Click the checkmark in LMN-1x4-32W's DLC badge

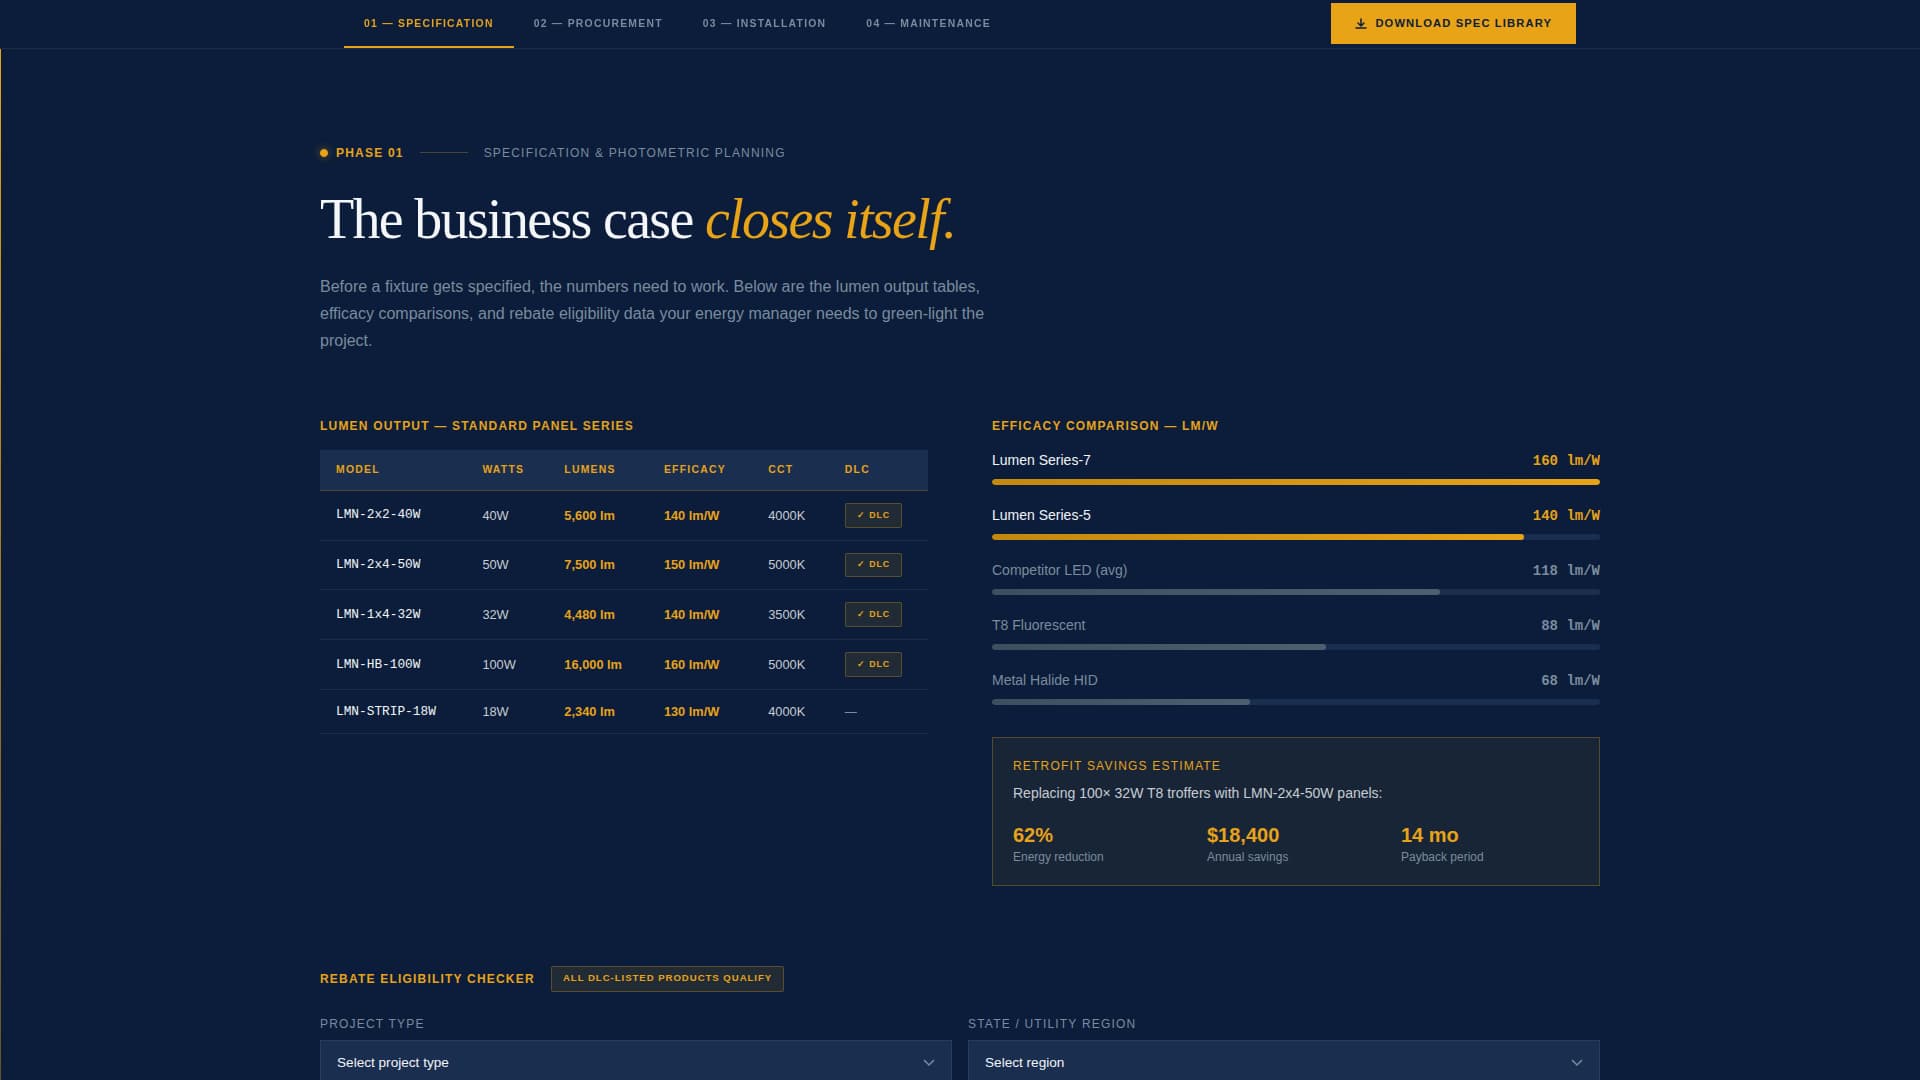[x=860, y=614]
